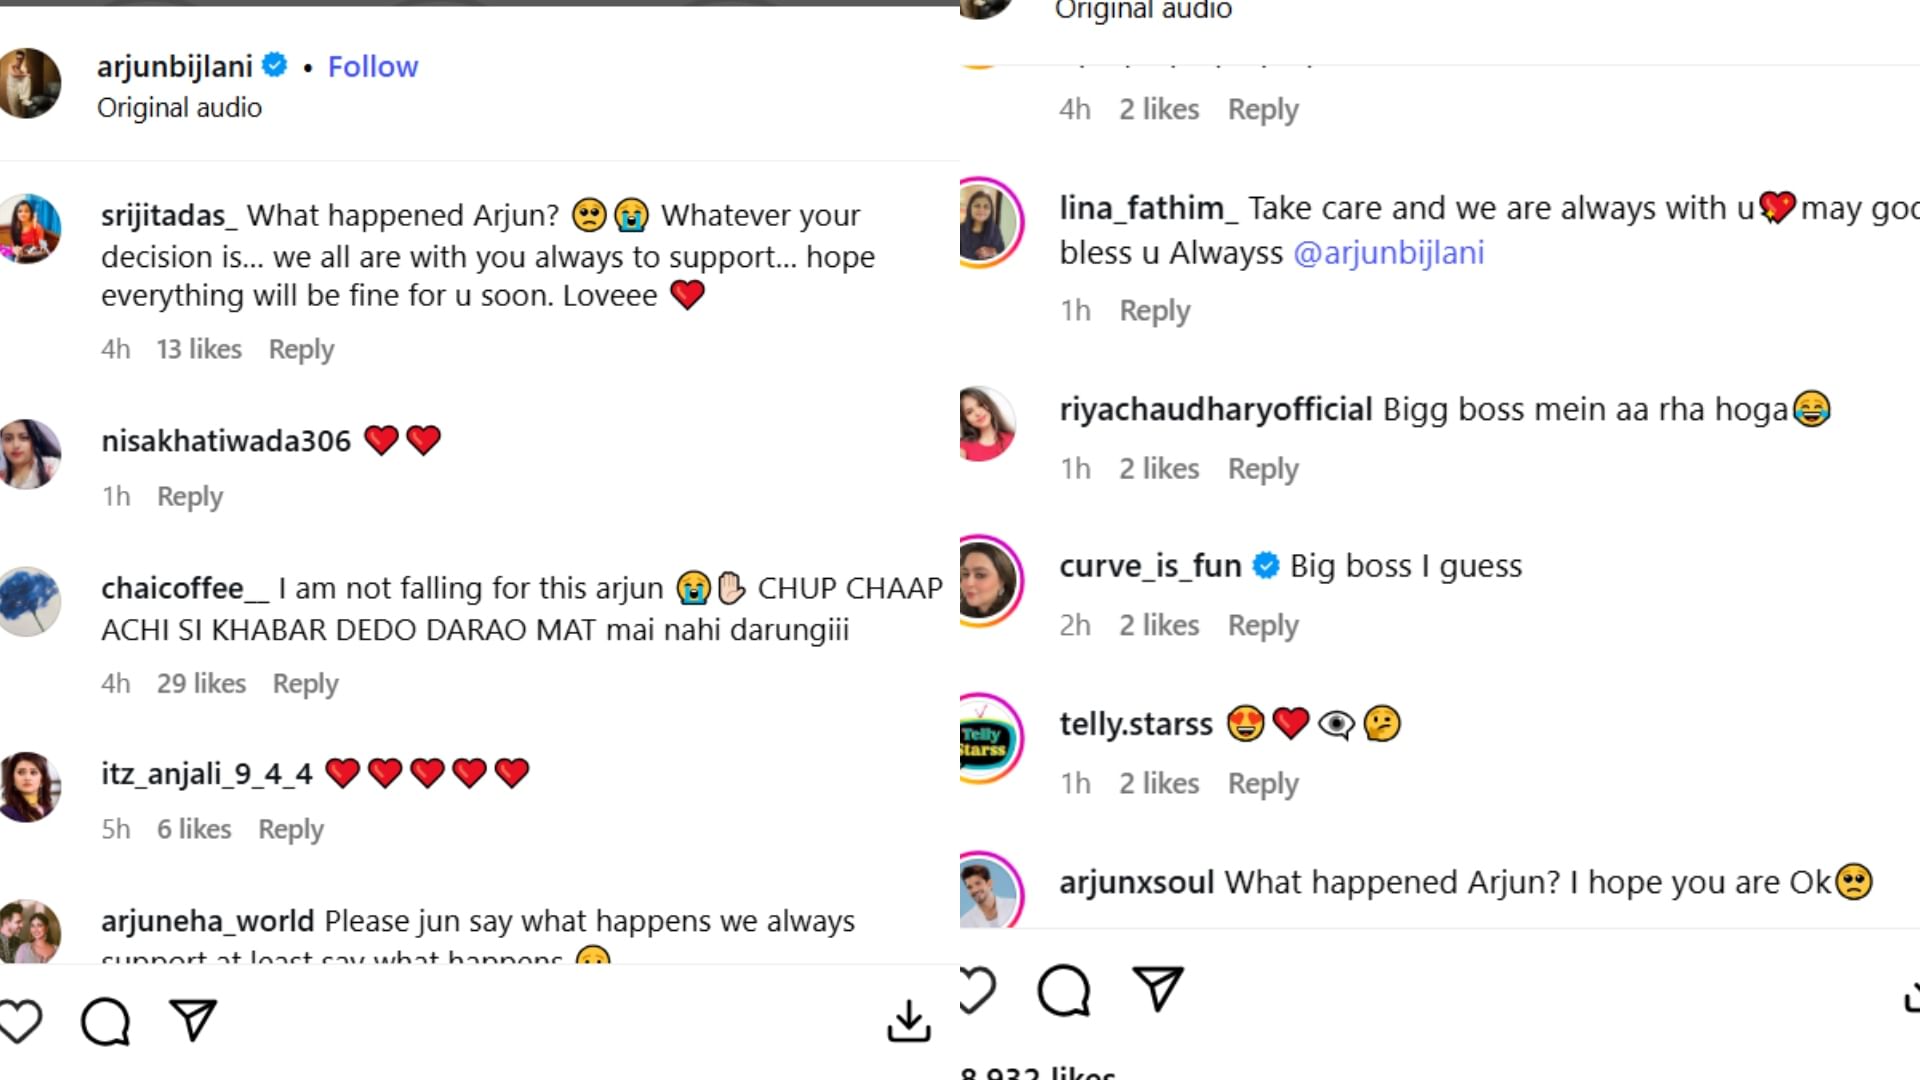Follow arjunbijlani
The image size is (1920, 1080).
(x=373, y=67)
